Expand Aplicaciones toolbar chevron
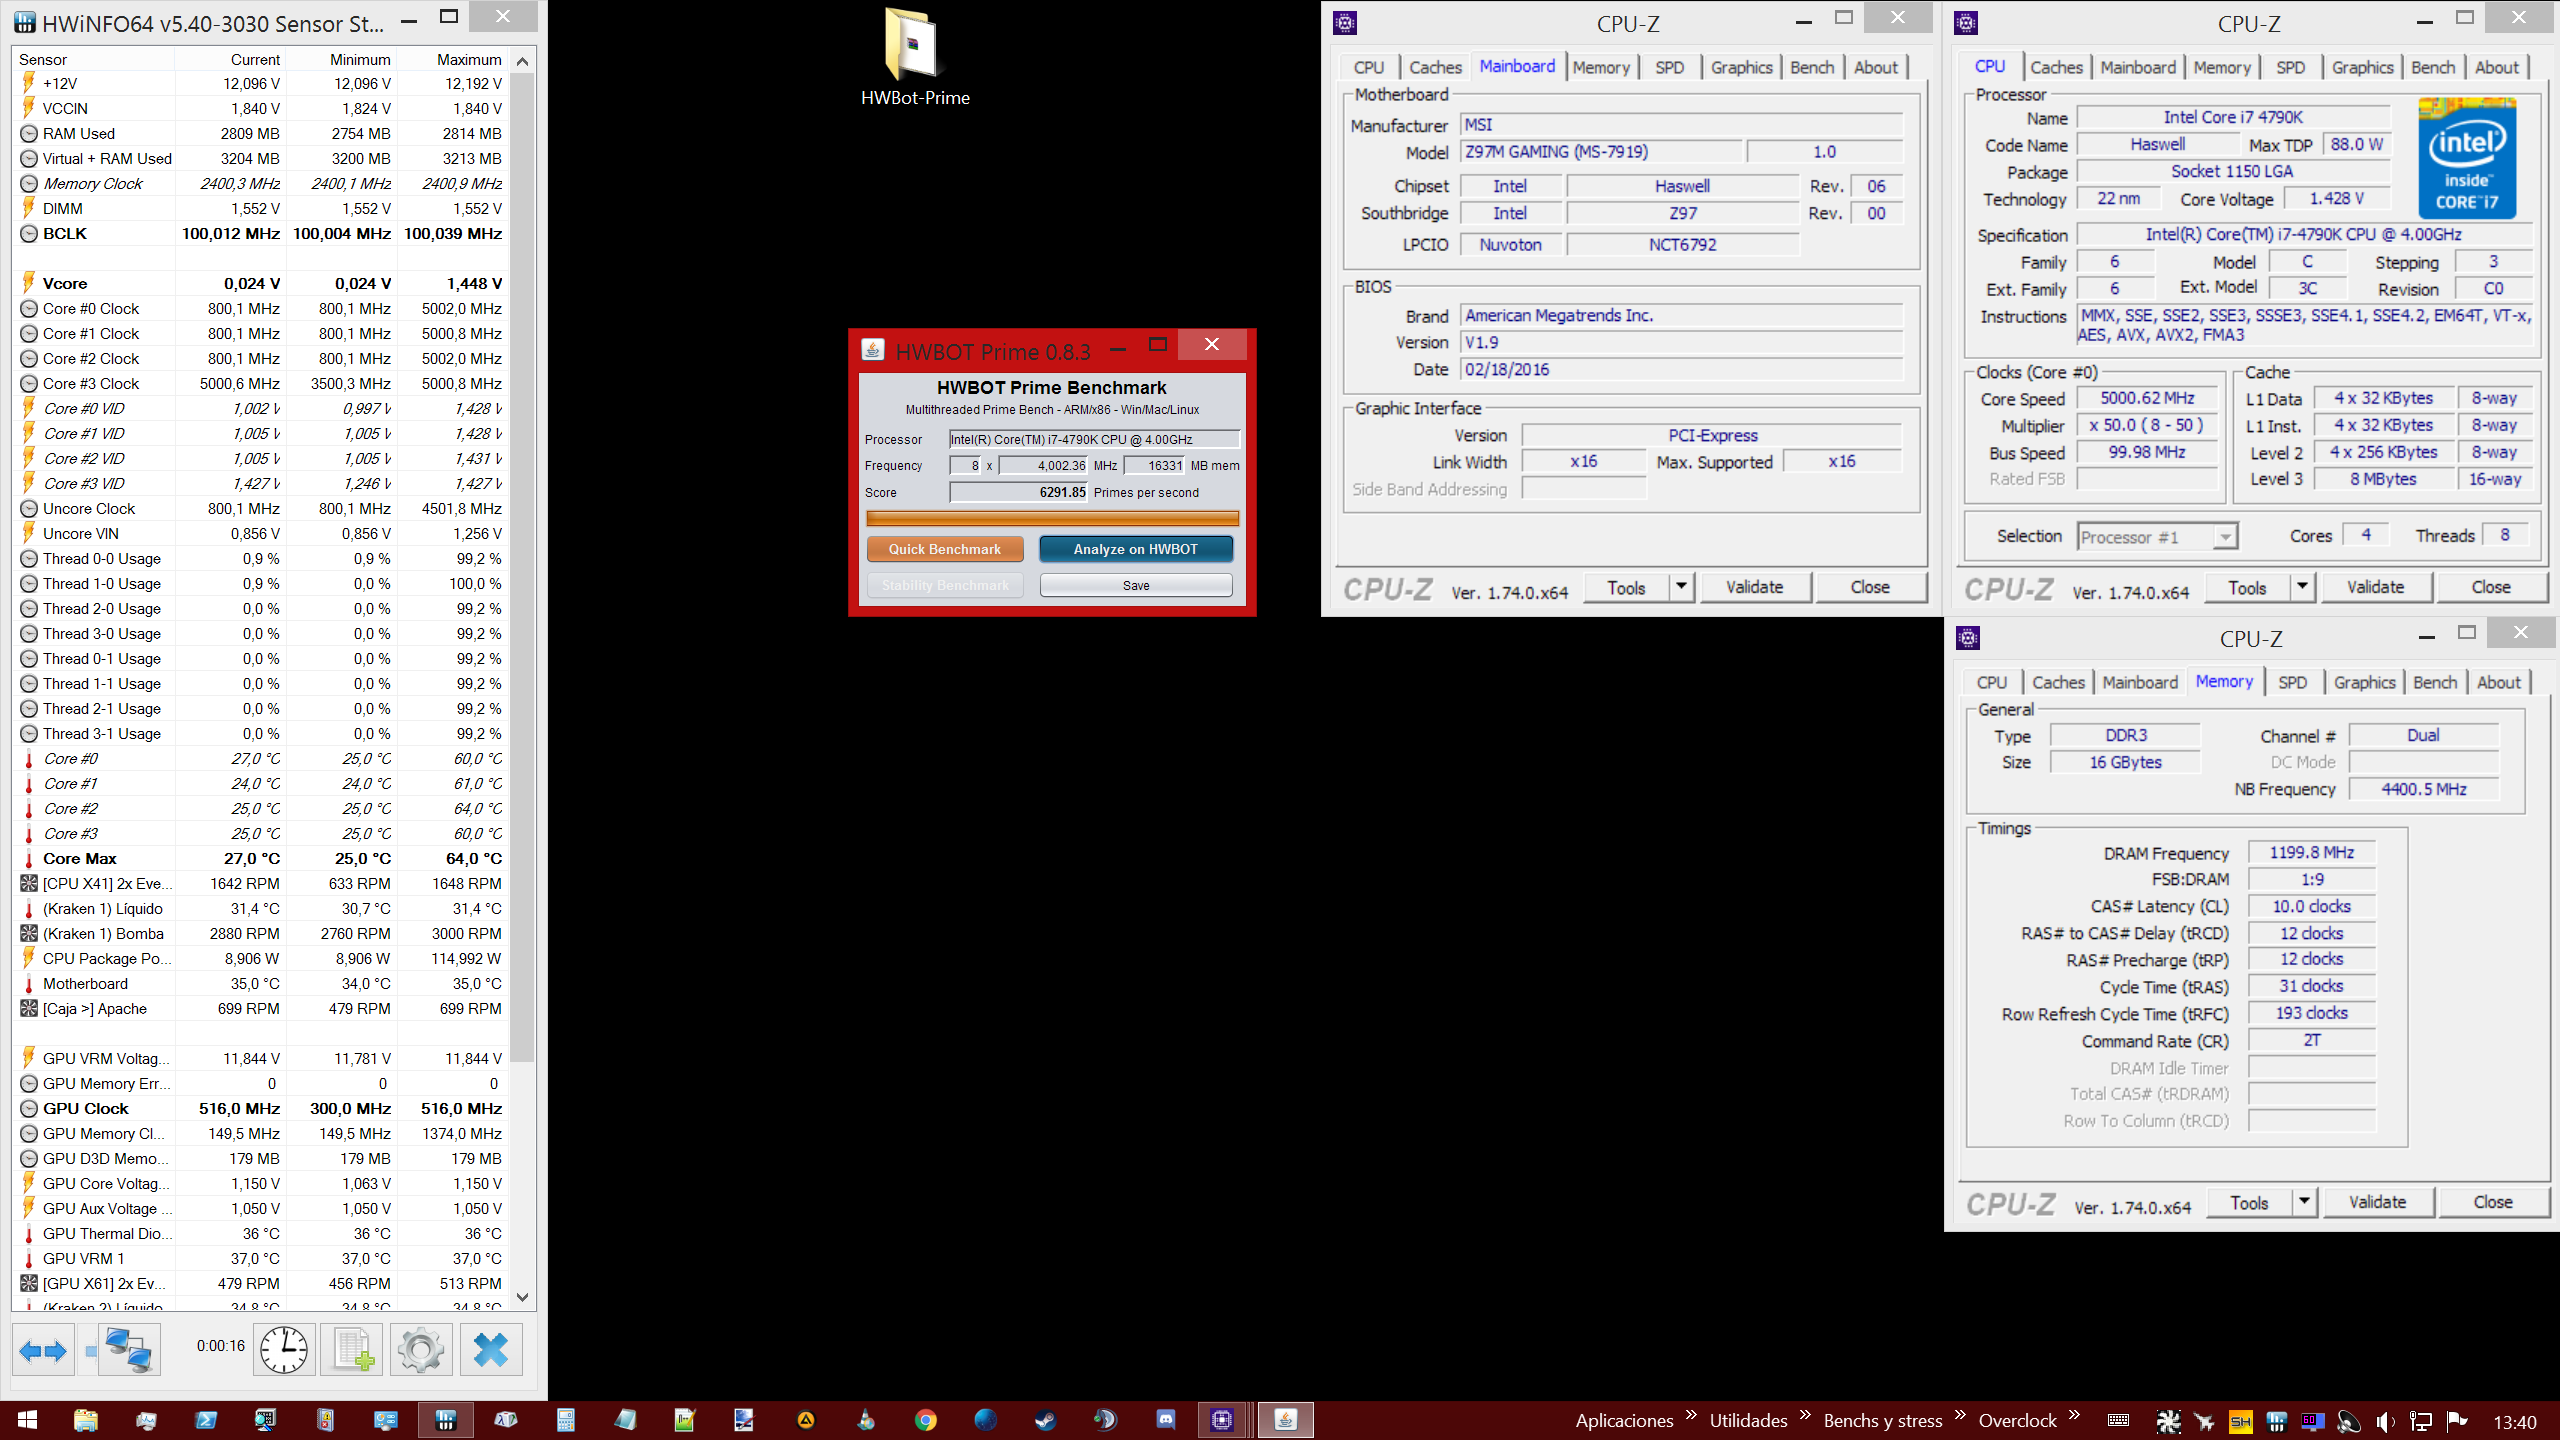Viewport: 2560px width, 1440px height. coord(1692,1415)
